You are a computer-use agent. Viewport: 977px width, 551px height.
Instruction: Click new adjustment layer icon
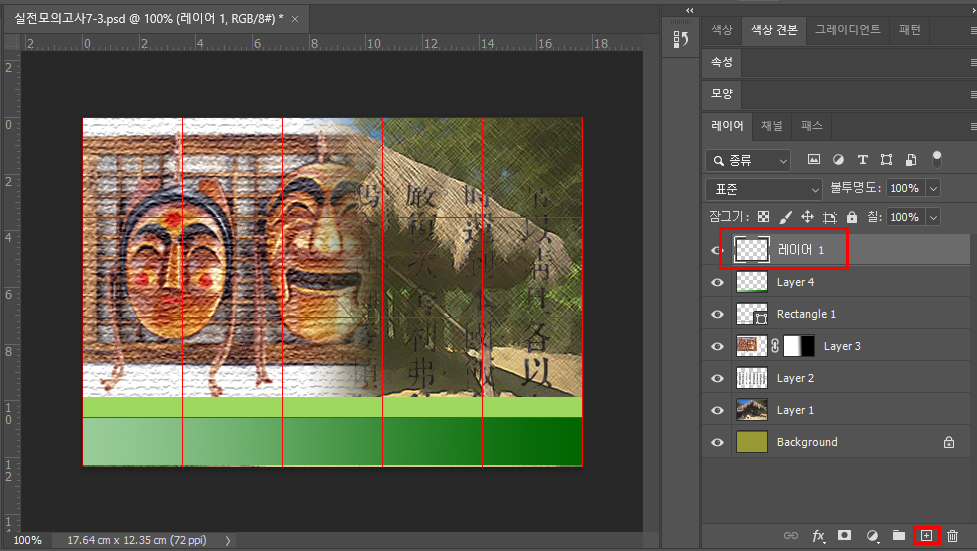pos(872,536)
